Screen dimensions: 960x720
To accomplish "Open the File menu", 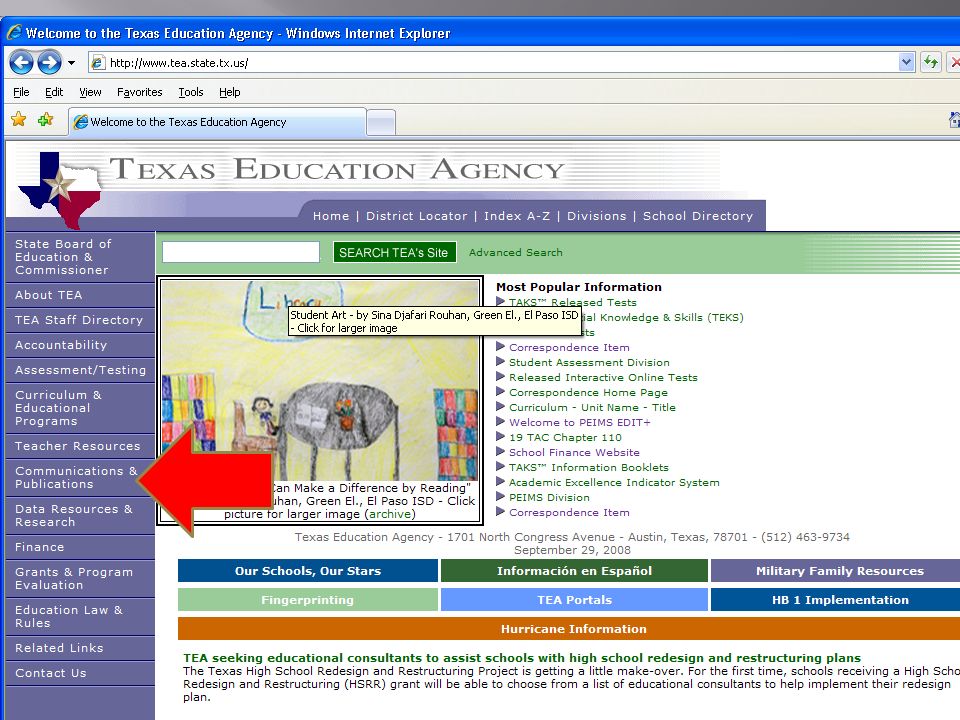I will (x=21, y=92).
